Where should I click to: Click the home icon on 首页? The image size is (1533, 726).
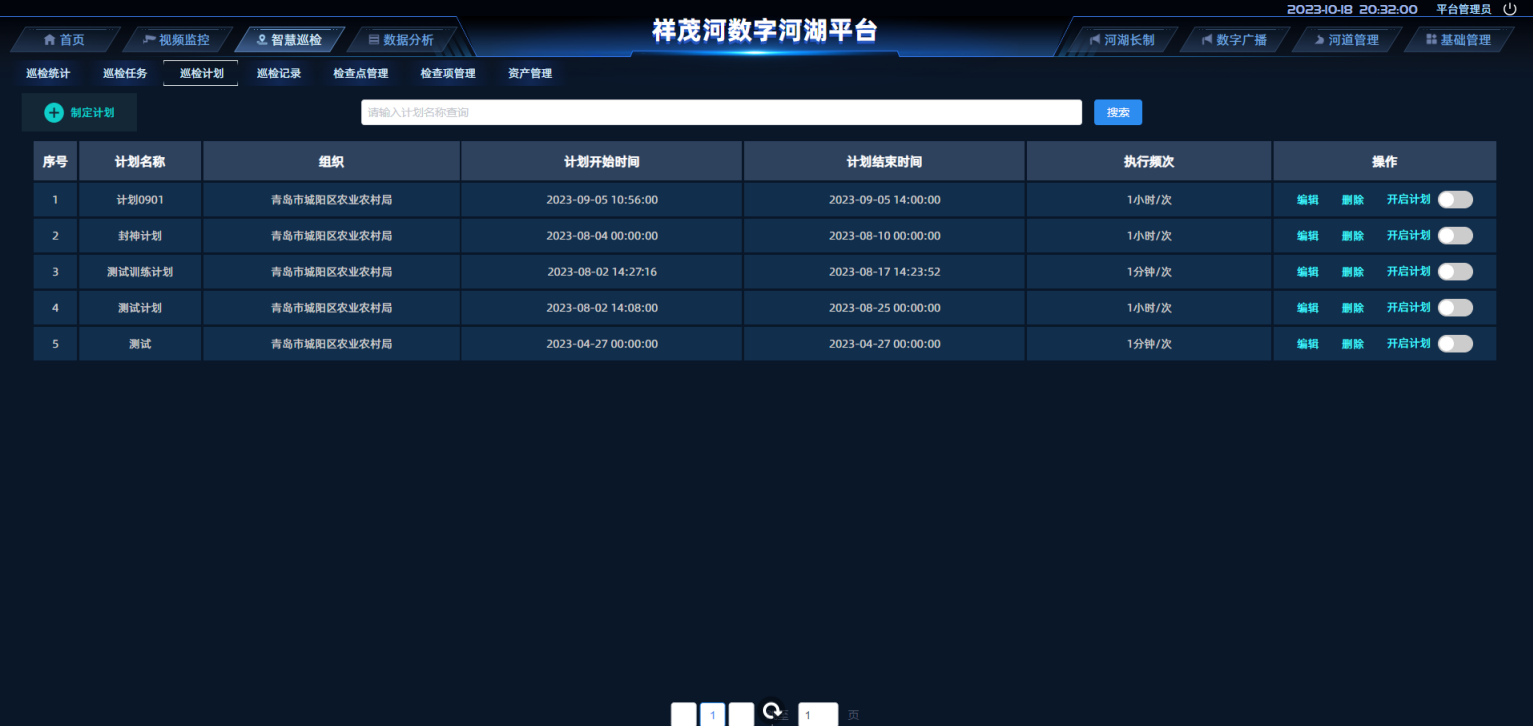(49, 40)
